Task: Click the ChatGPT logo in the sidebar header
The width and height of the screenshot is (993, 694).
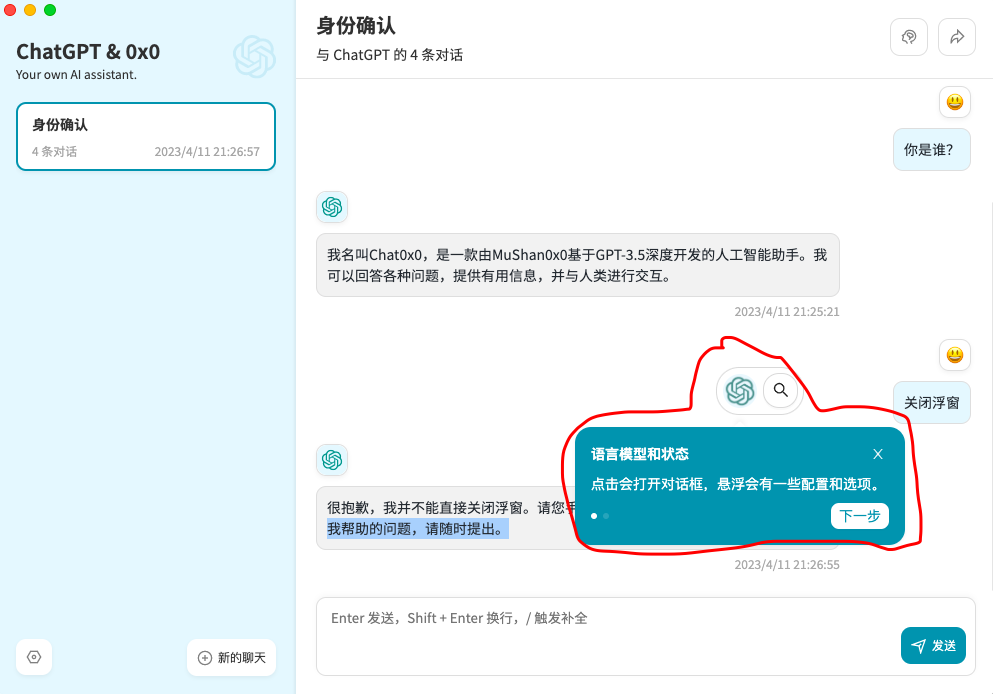Action: (255, 57)
